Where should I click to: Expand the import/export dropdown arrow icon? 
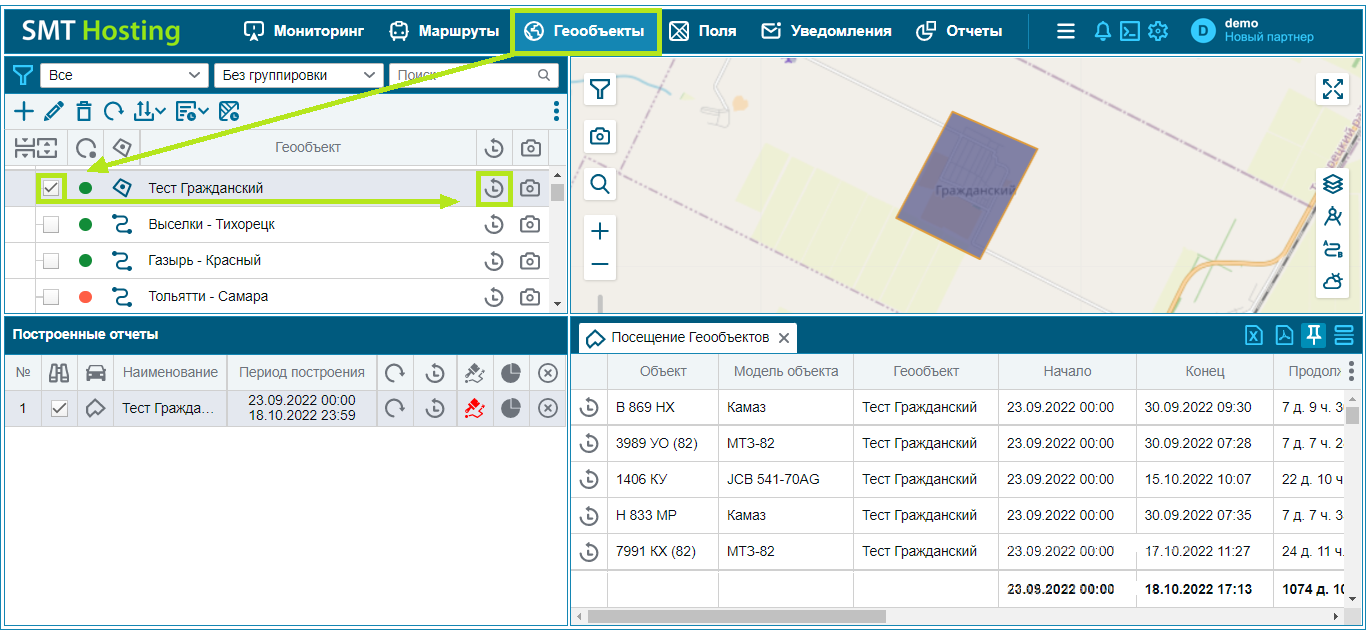(150, 111)
